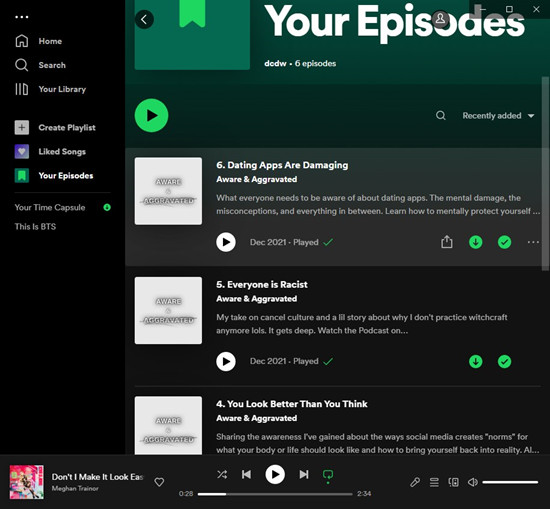Screen dimensions: 550x509
Task: Share the Dating Apps Are Damaging episode
Action: (x=447, y=242)
